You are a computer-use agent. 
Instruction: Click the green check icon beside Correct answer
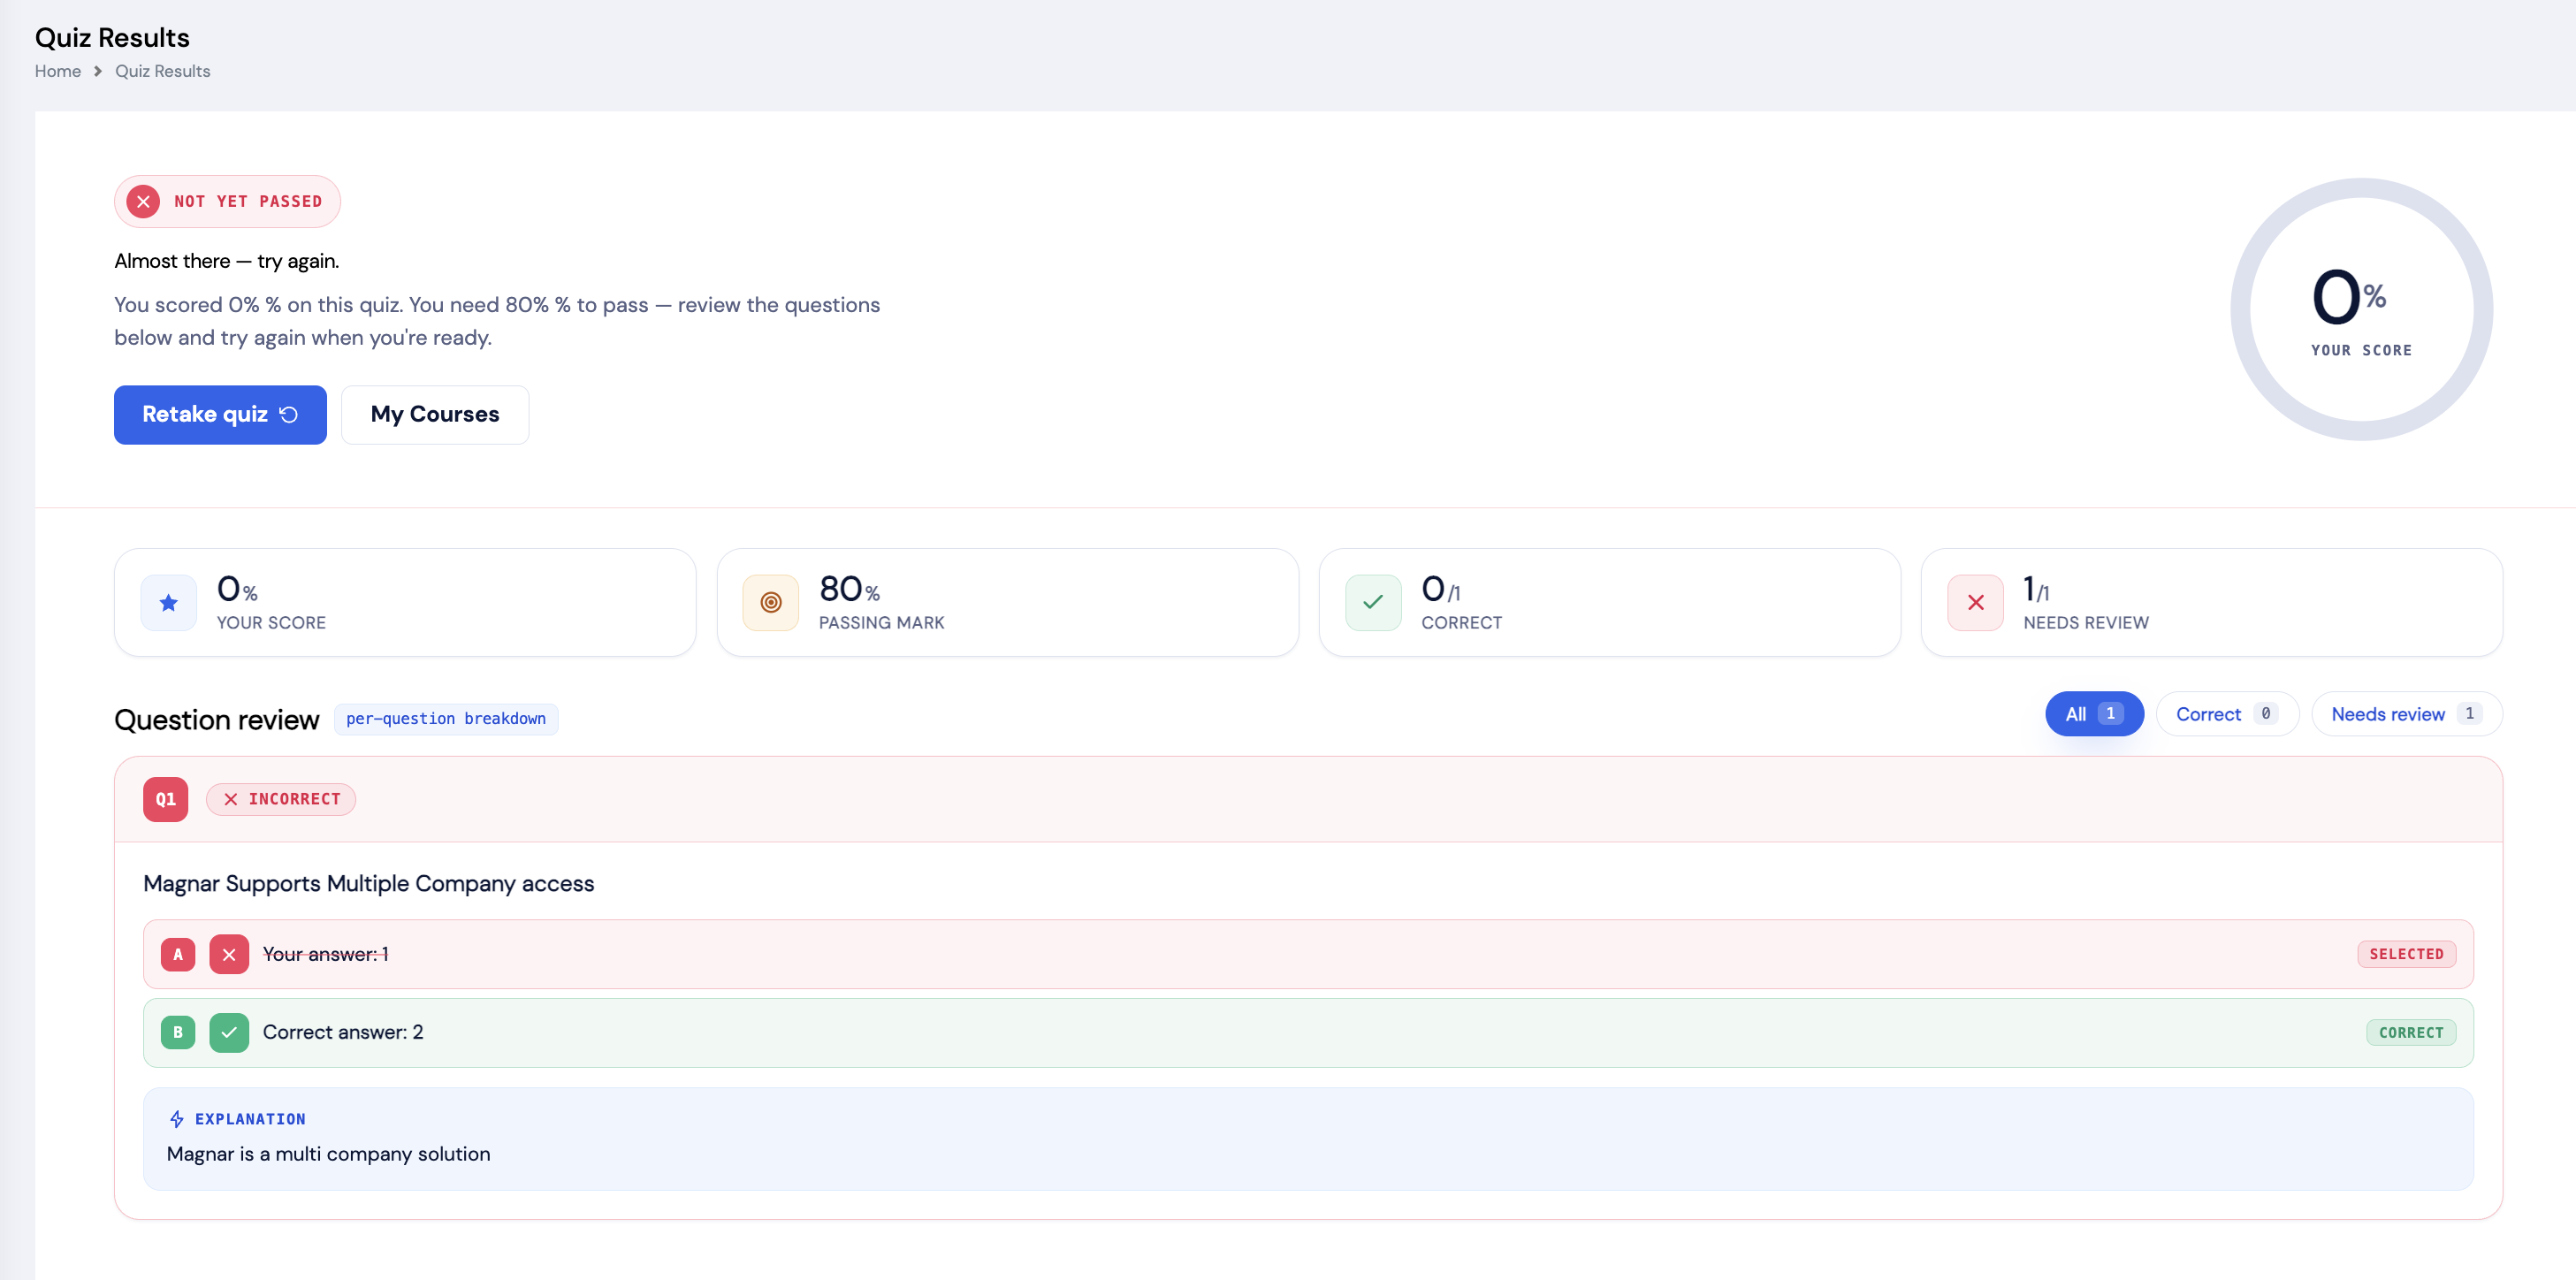[x=229, y=1032]
